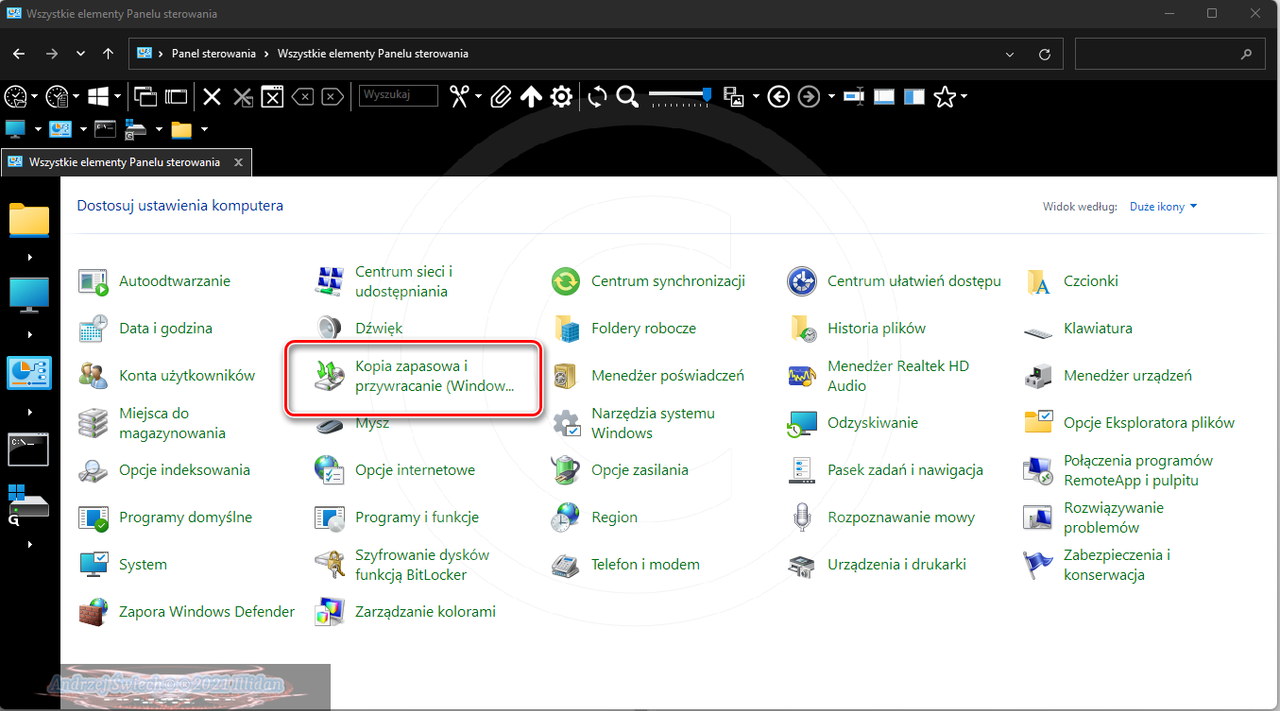Click the gear settings toolbar icon

point(562,96)
